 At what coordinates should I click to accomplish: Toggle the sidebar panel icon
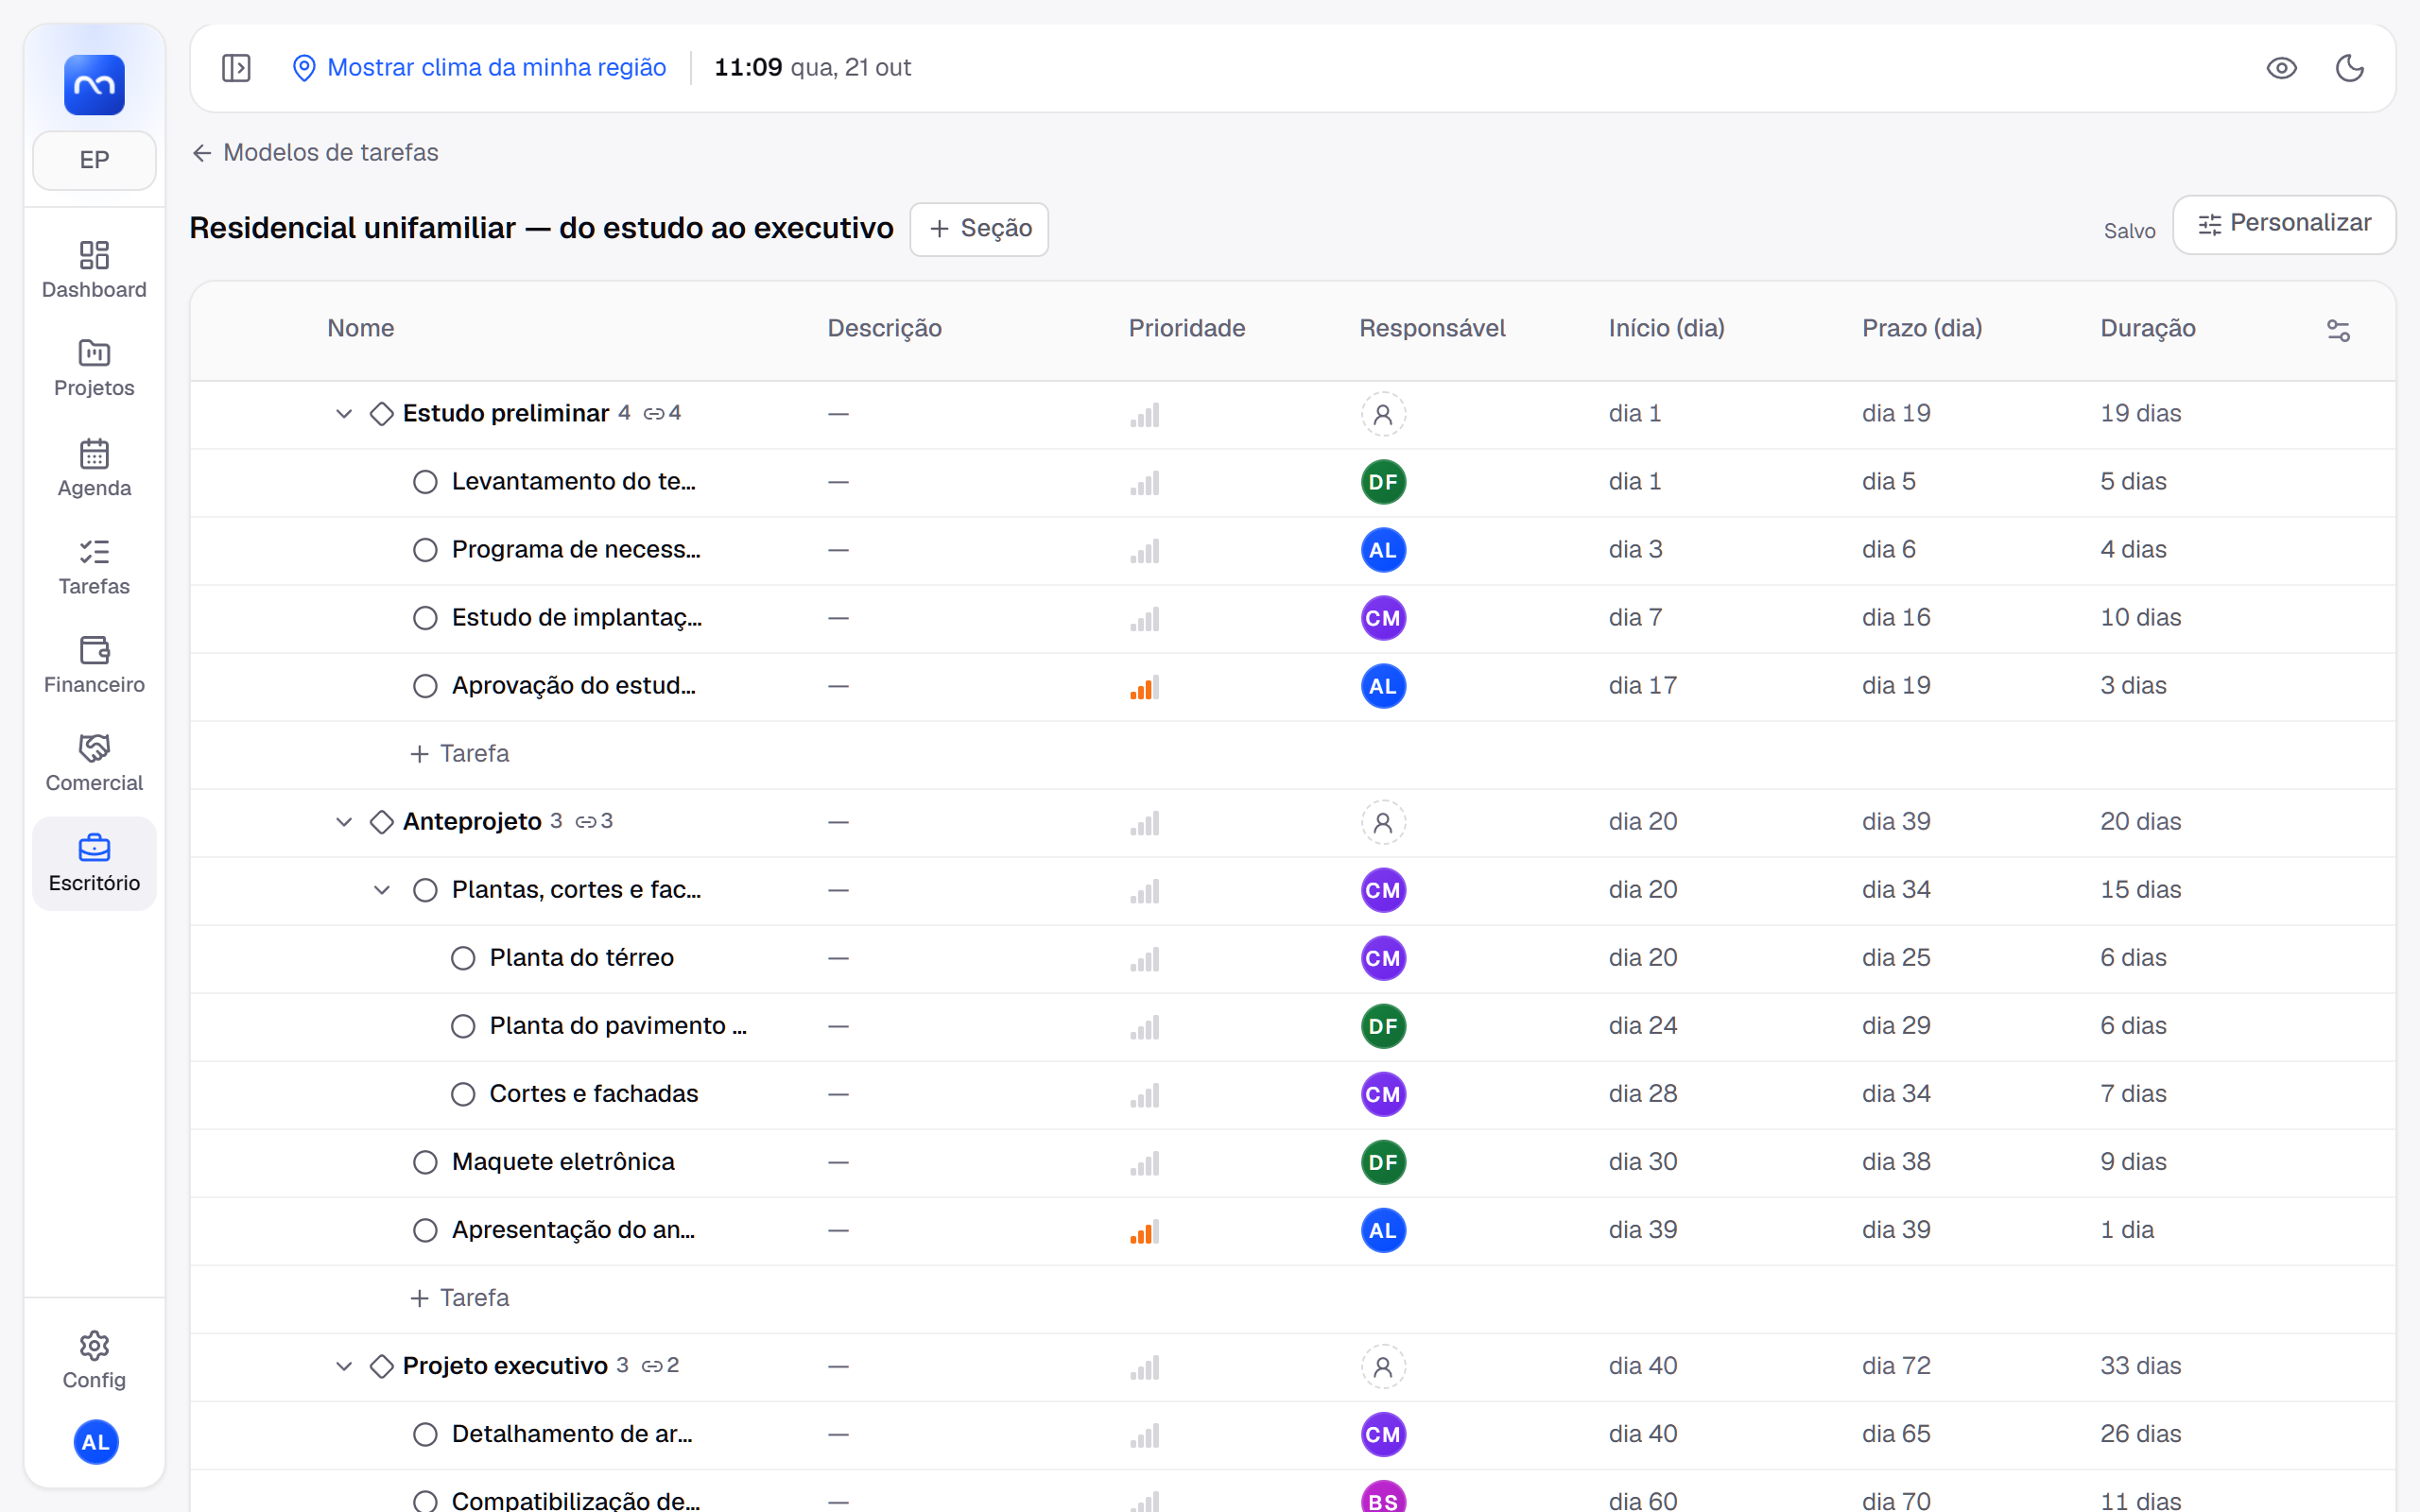(x=236, y=68)
